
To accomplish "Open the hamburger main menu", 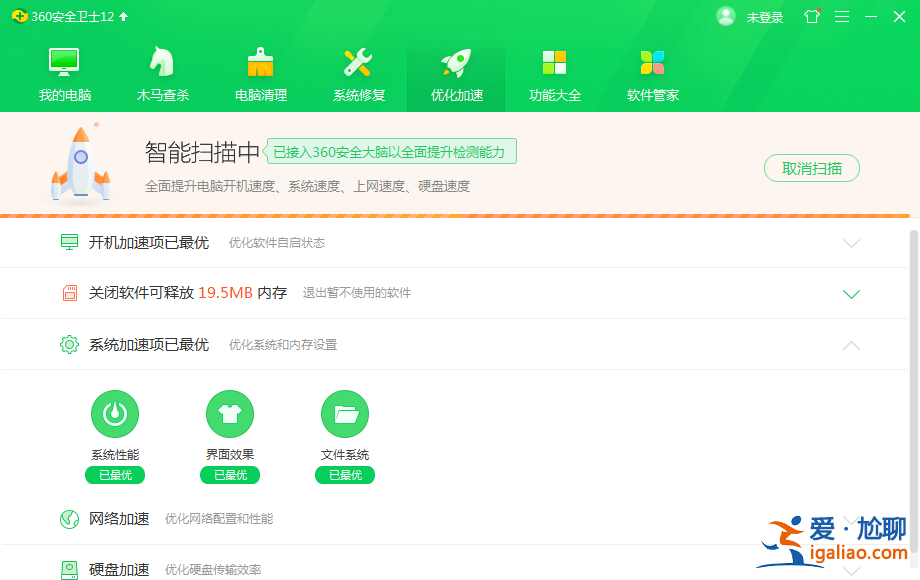I will pyautogui.click(x=843, y=16).
